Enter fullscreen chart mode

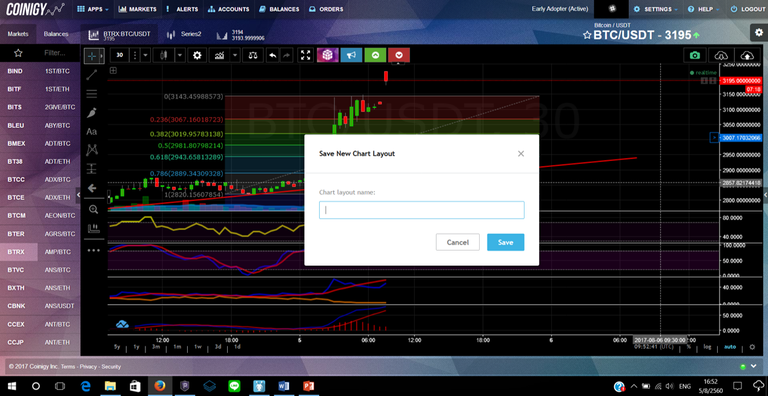click(306, 55)
